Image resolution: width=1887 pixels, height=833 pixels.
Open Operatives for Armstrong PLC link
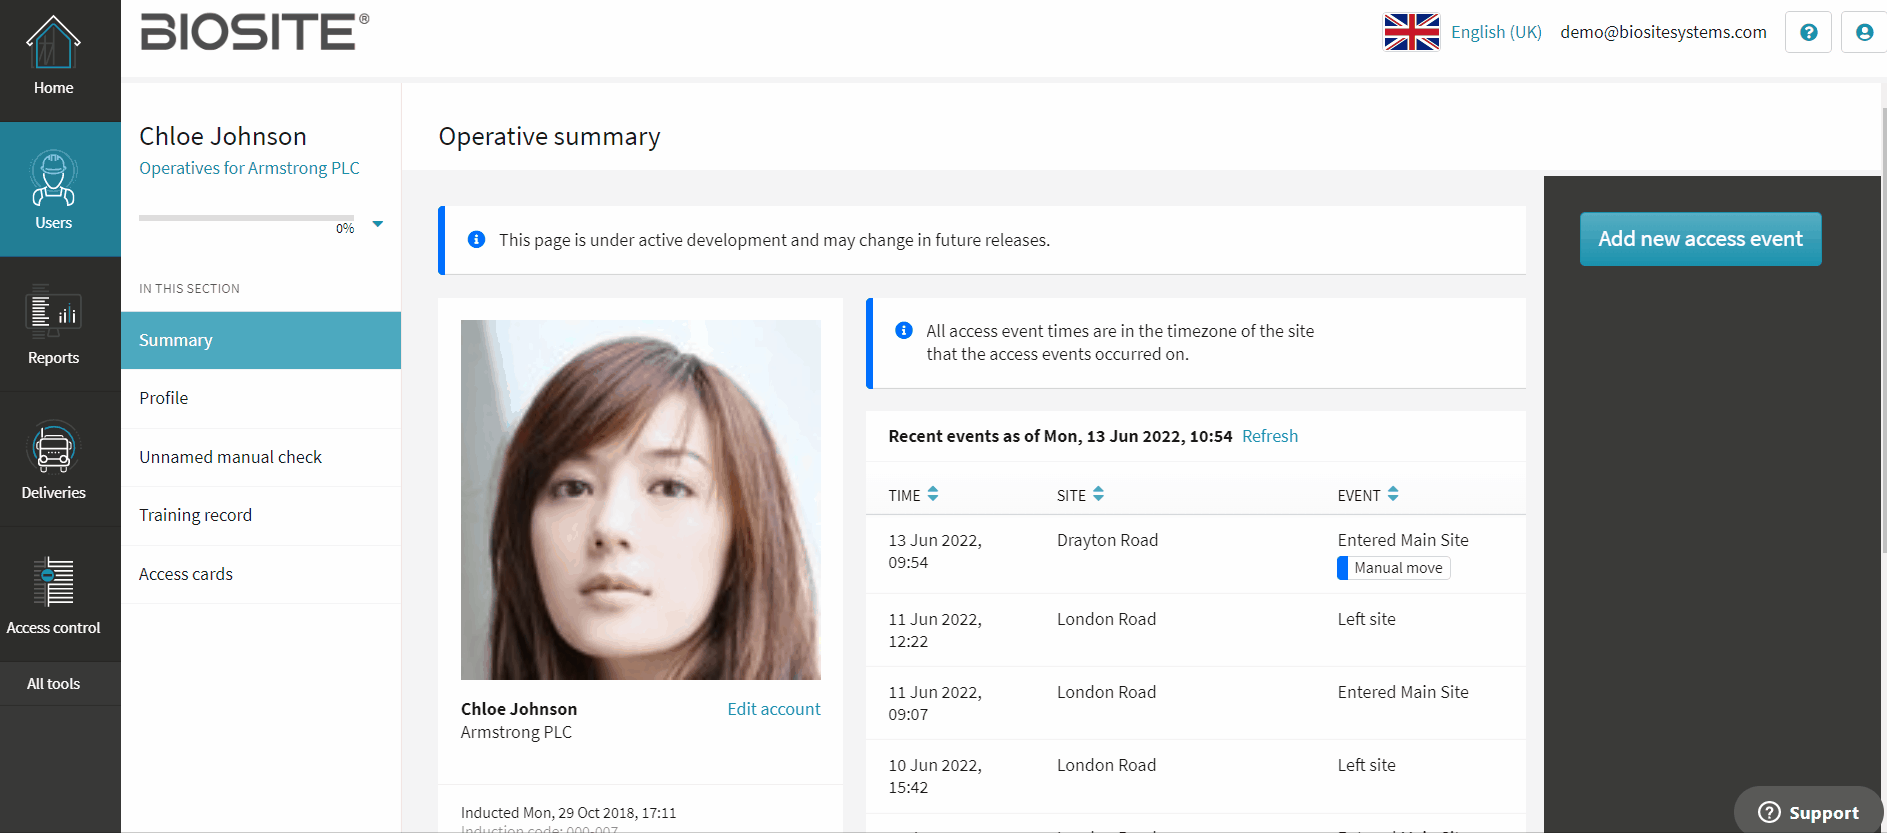tap(249, 168)
